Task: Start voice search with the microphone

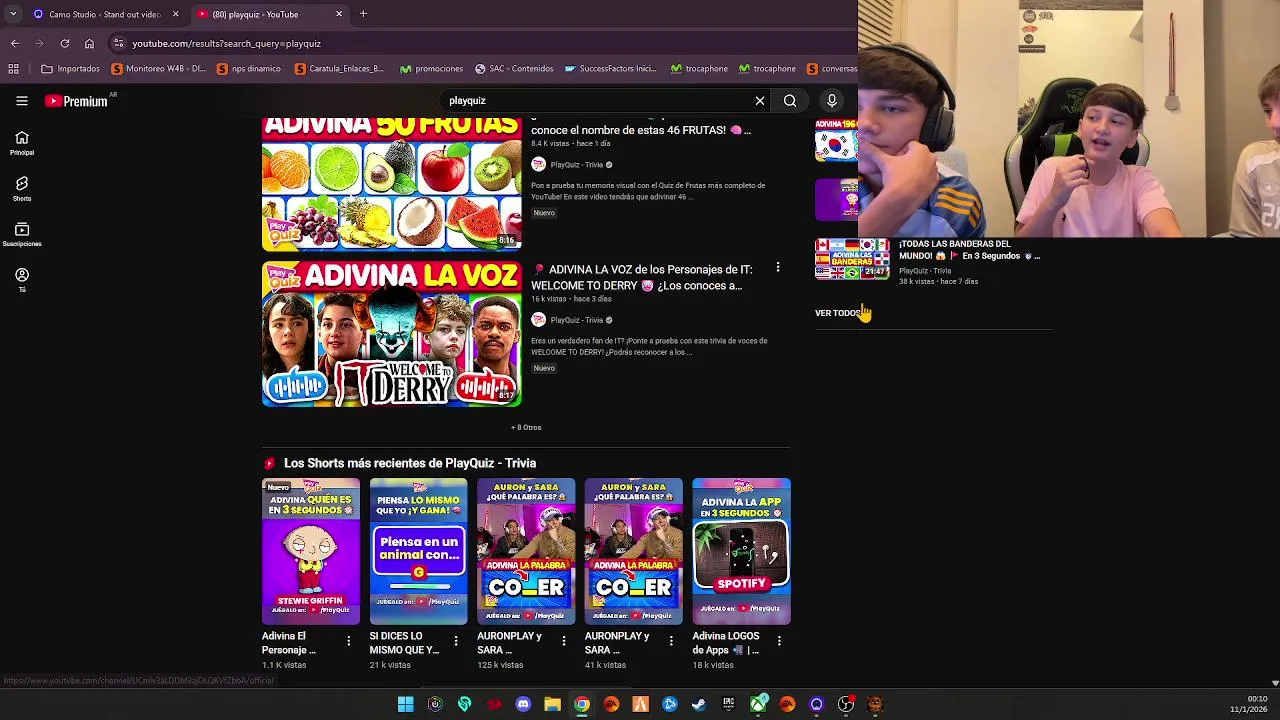Action: tap(831, 101)
